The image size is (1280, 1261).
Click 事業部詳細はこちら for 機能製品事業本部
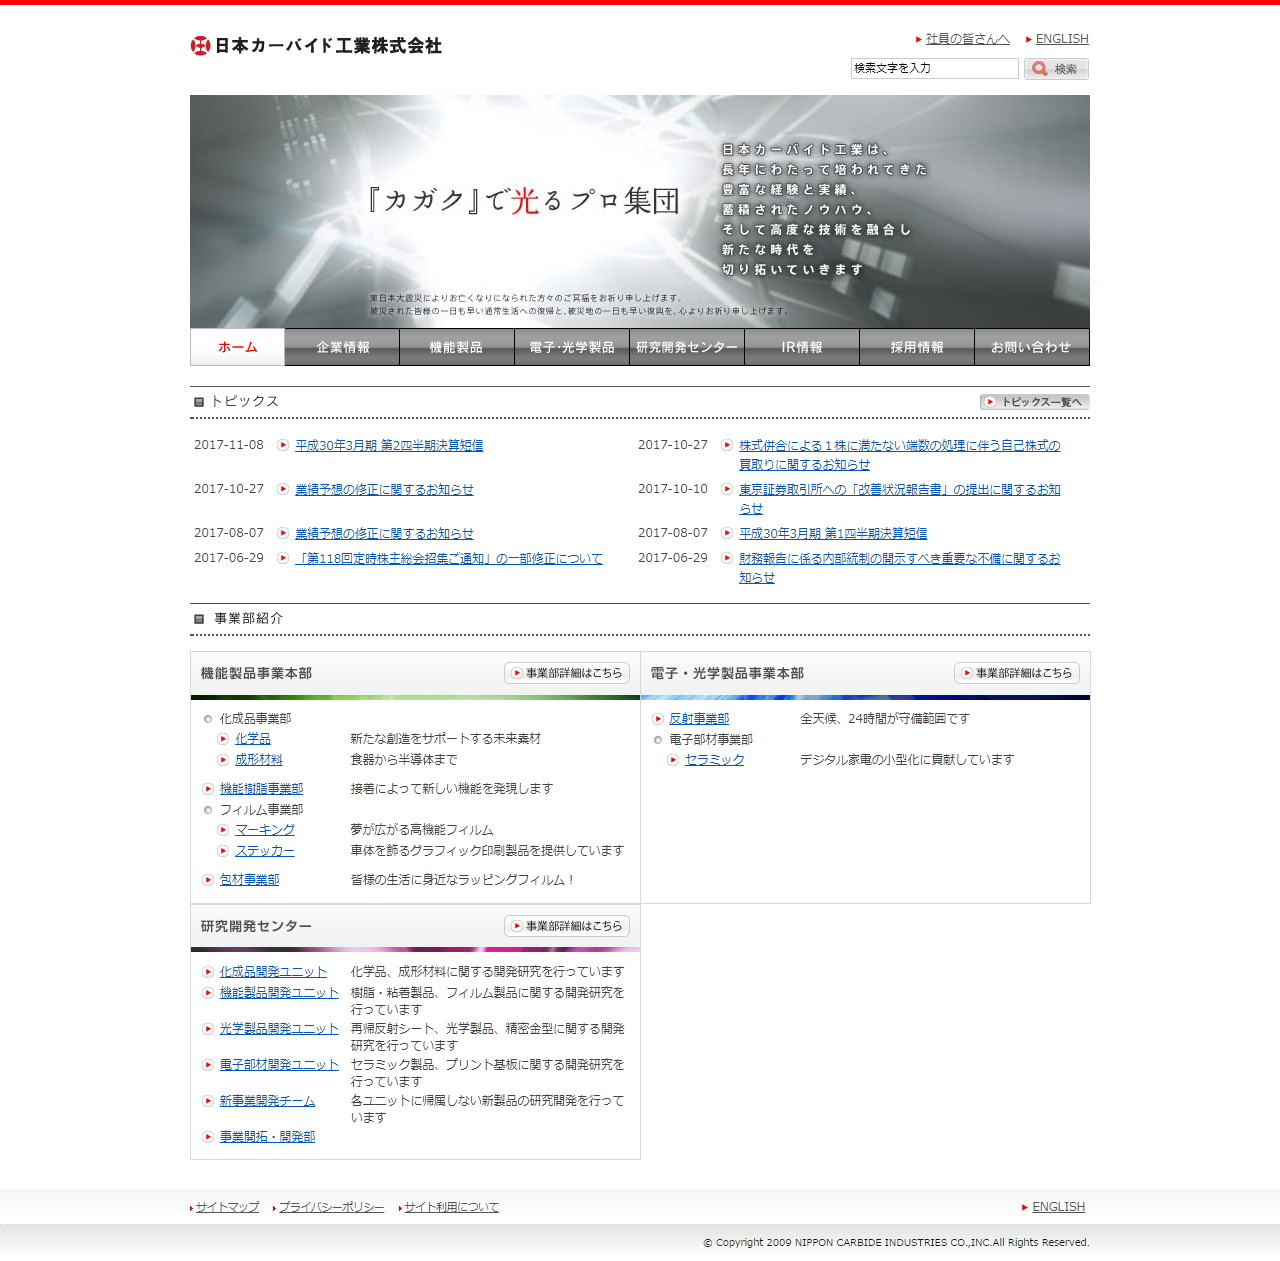(567, 673)
